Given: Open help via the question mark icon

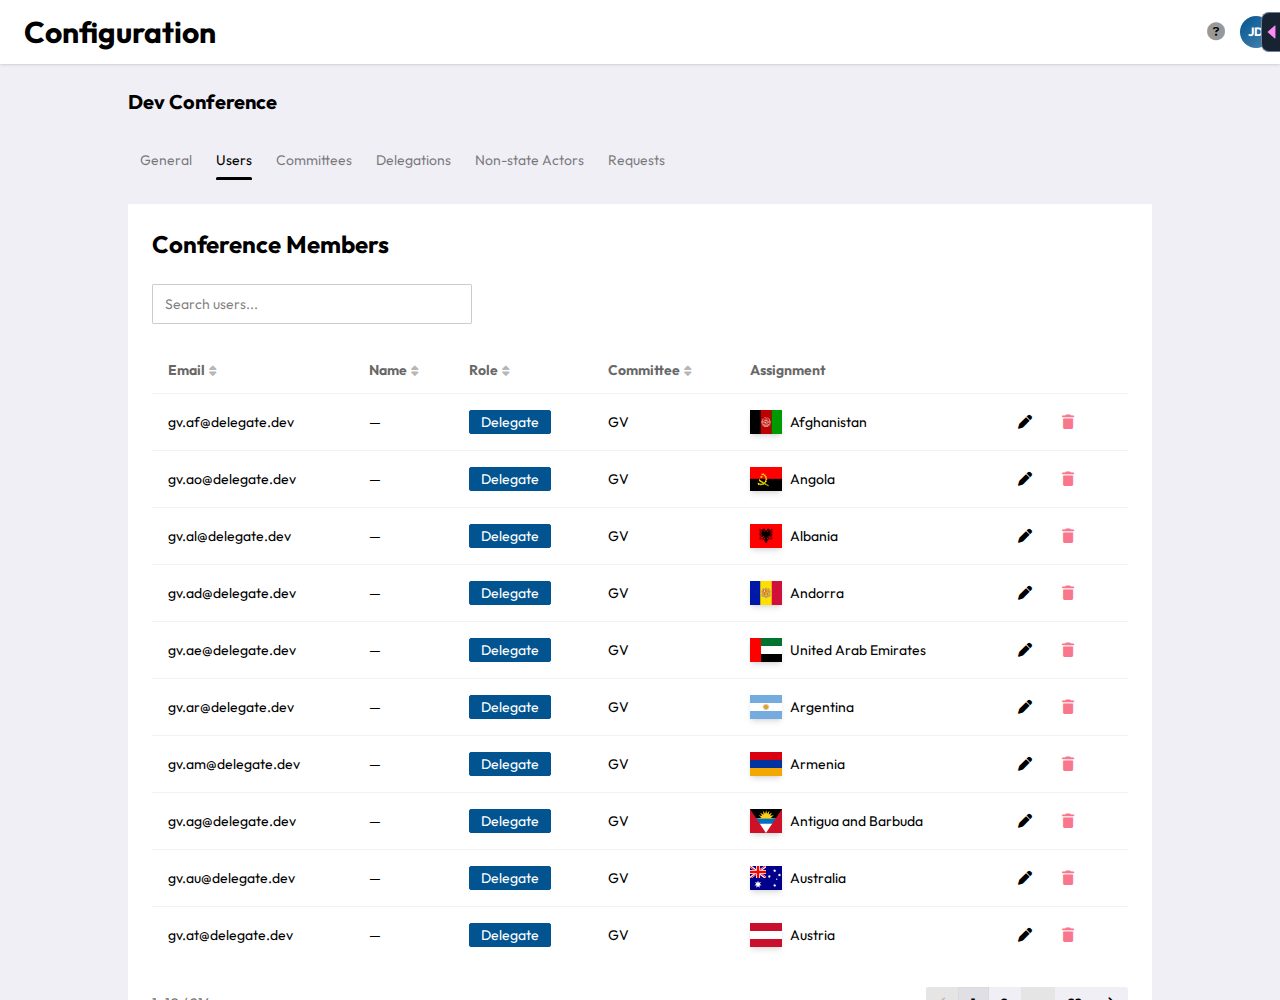Looking at the screenshot, I should point(1216,31).
